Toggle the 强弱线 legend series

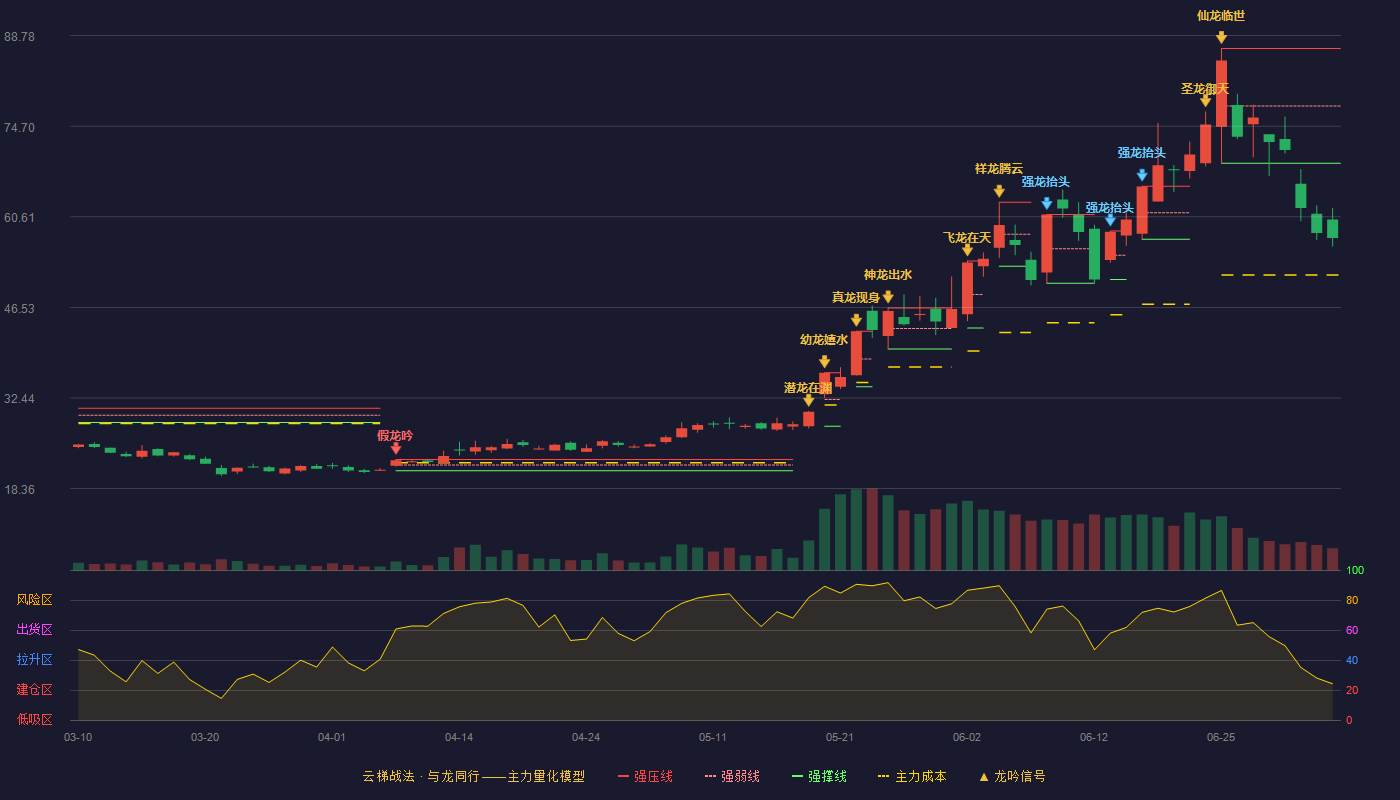point(732,776)
